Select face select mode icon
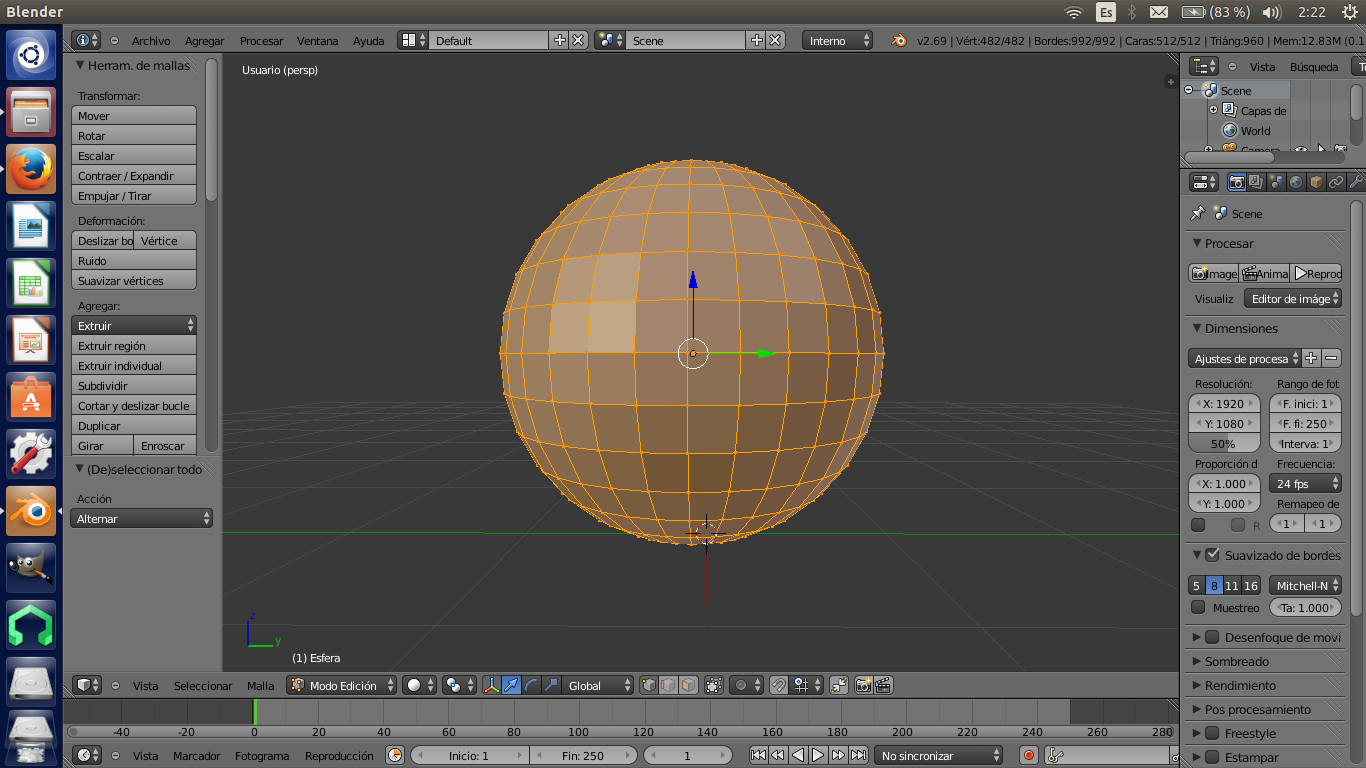The image size is (1366, 768). point(688,686)
